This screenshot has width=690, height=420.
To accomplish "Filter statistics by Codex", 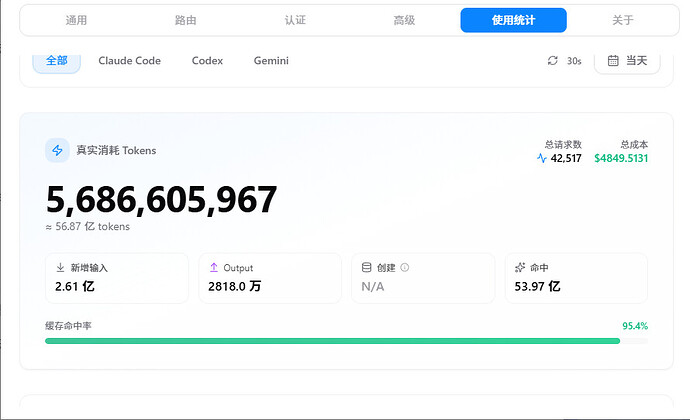I will coord(207,61).
